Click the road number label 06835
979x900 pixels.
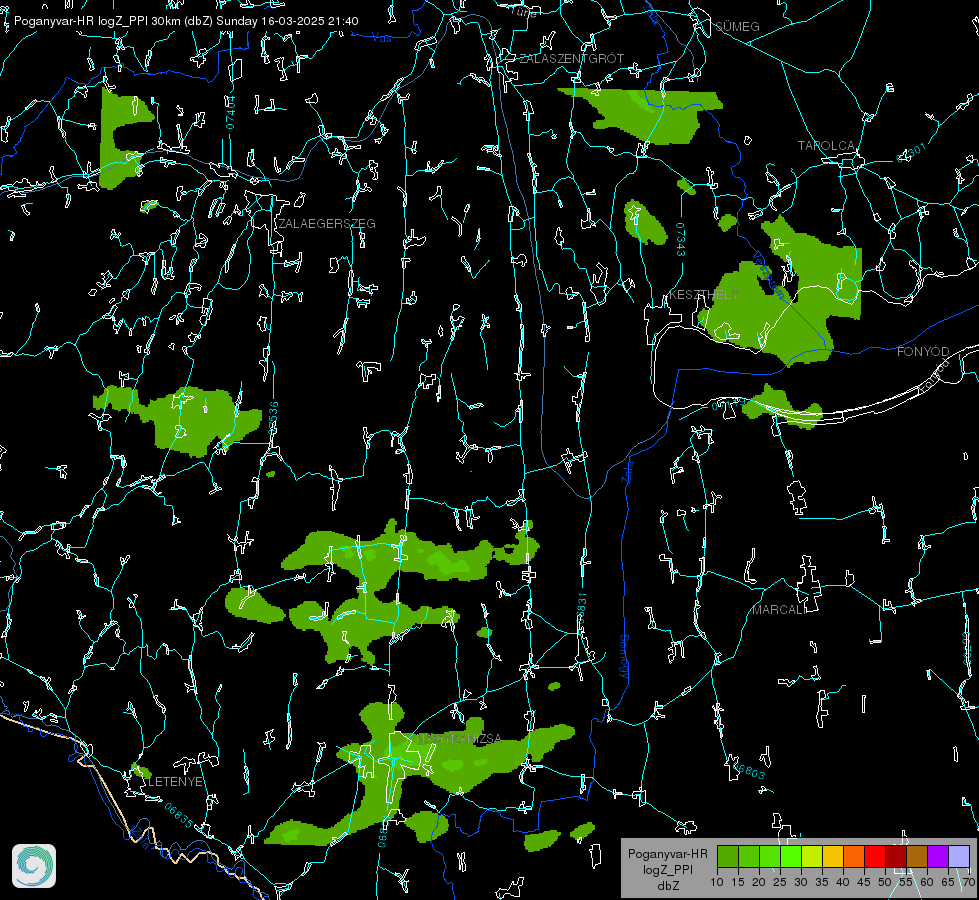point(179,815)
